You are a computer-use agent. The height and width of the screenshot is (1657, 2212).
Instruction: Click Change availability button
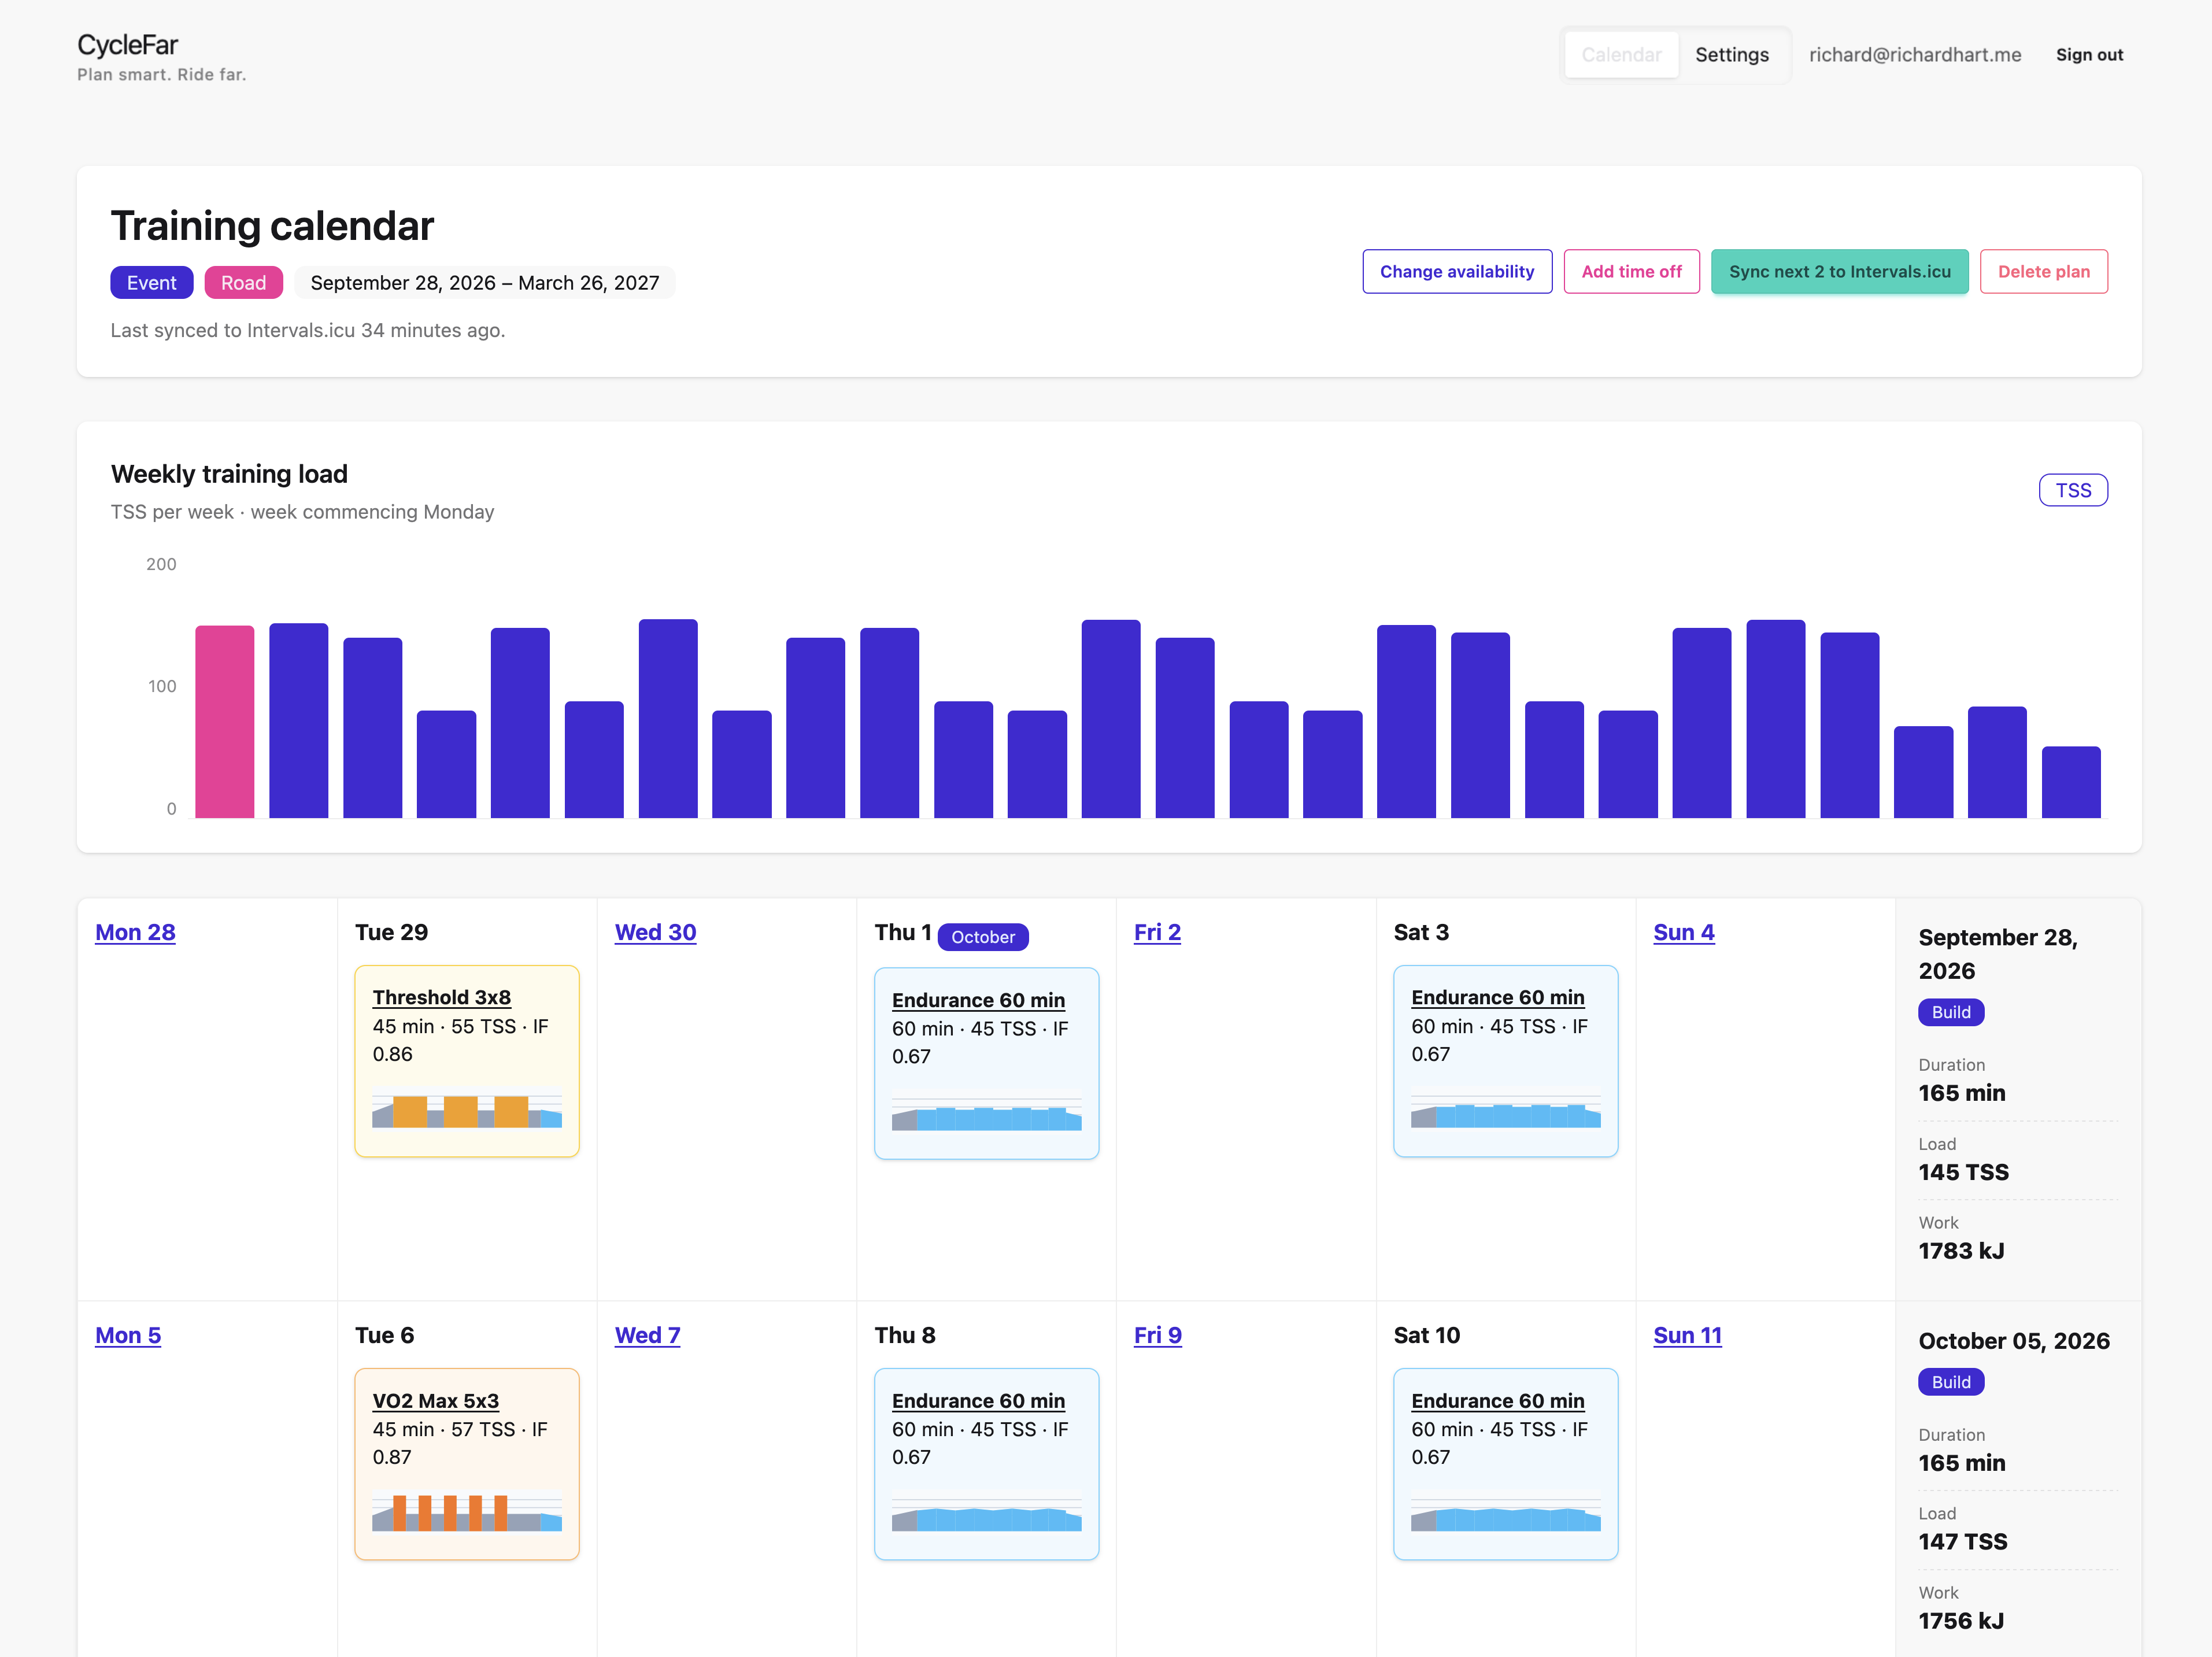coord(1457,272)
